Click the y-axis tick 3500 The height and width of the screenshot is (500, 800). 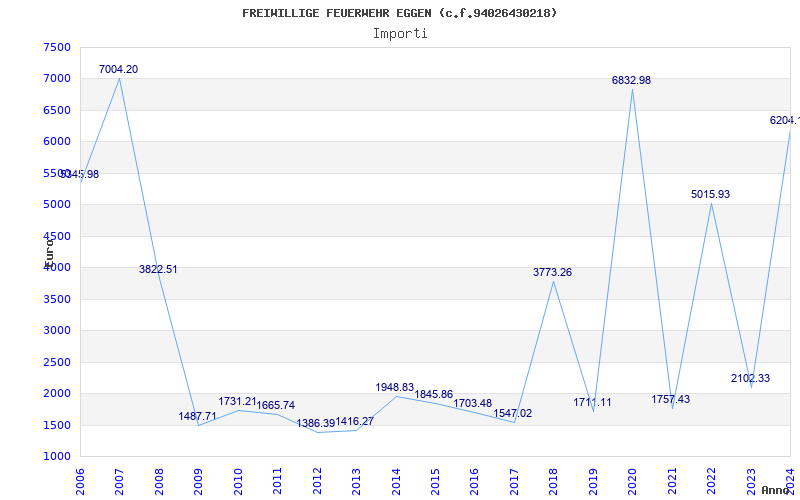pyautogui.click(x=57, y=299)
